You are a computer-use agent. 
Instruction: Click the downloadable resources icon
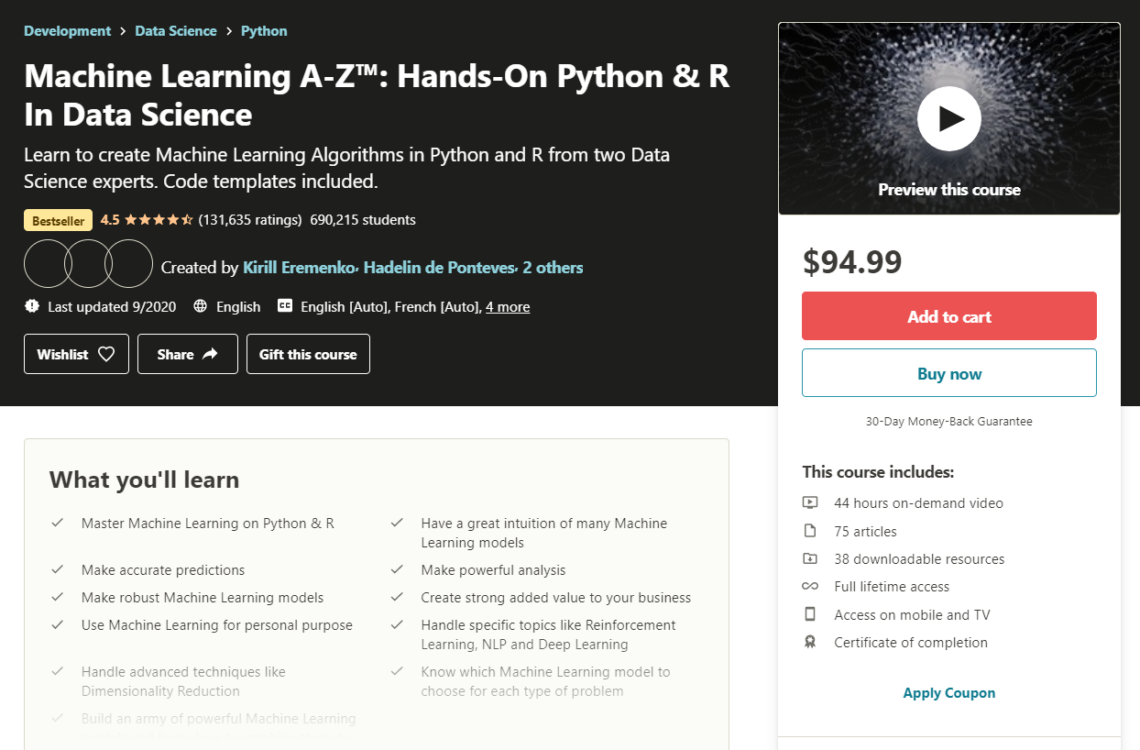tap(812, 559)
